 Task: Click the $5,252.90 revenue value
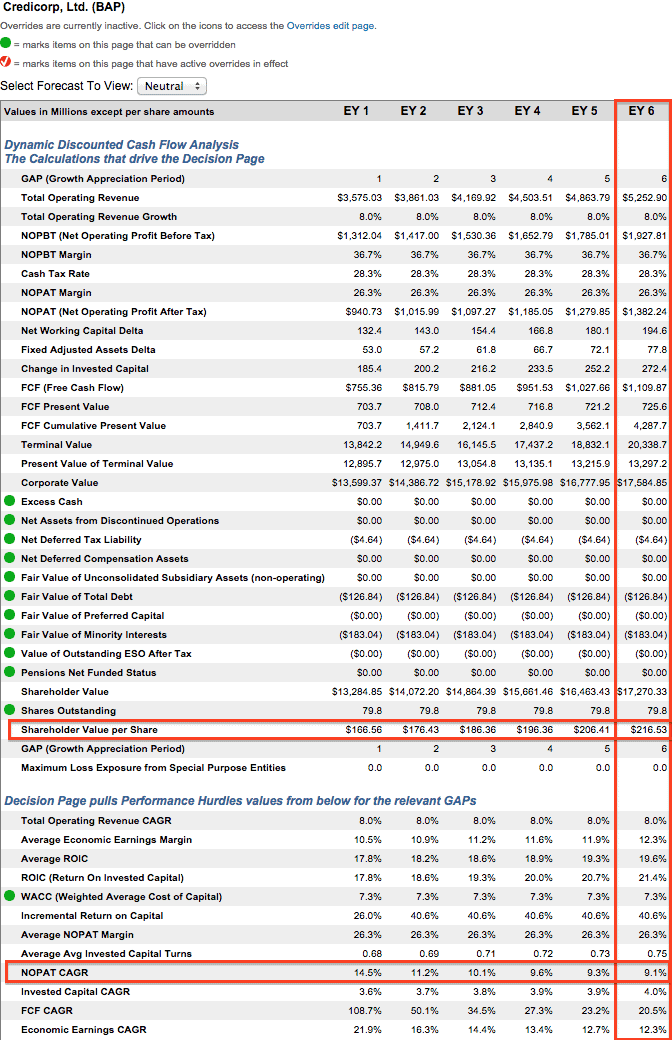[645, 198]
